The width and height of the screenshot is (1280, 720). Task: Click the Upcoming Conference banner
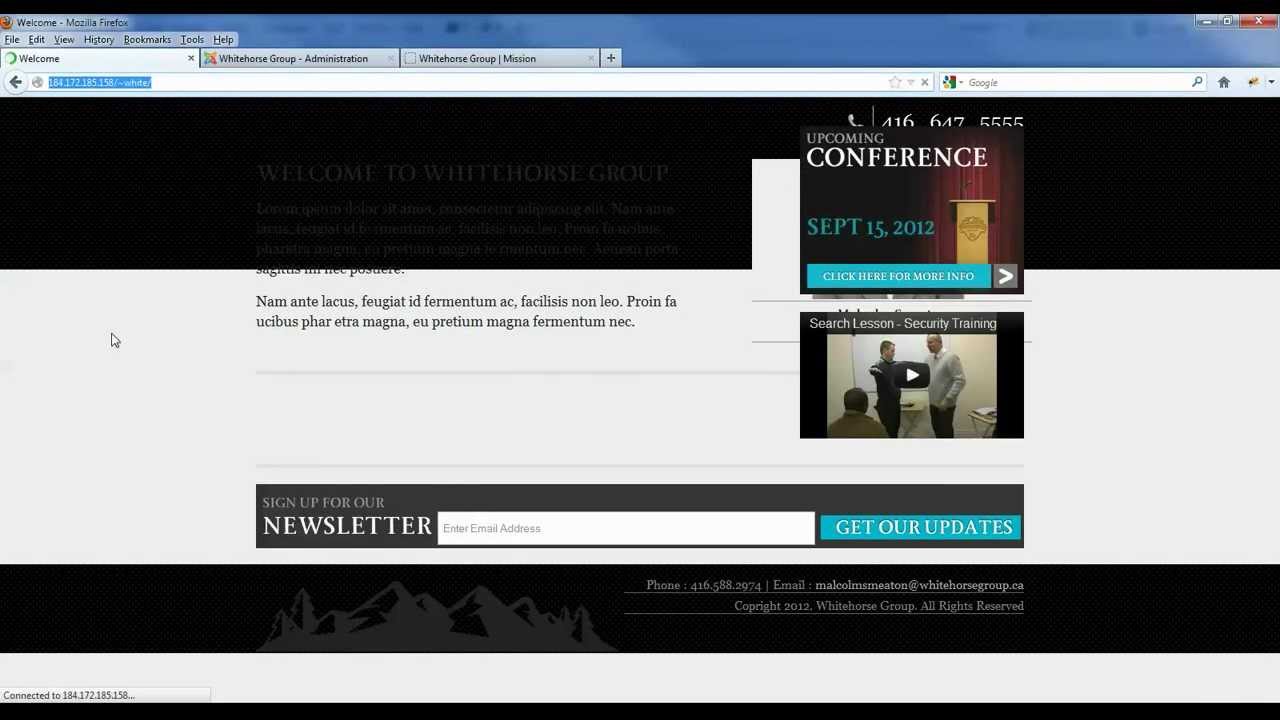coord(912,210)
